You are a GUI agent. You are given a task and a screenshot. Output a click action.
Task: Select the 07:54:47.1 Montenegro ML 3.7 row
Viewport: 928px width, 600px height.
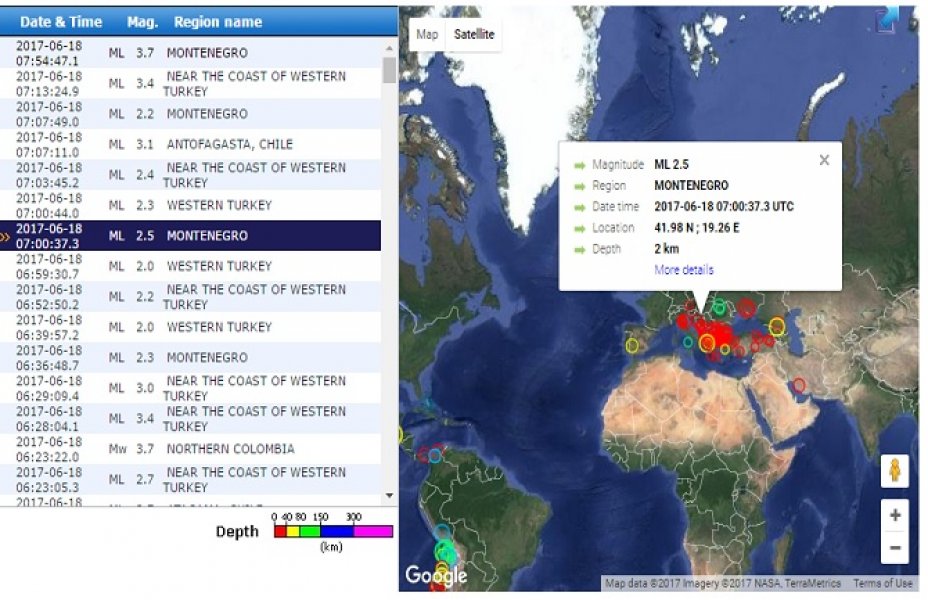coord(198,52)
